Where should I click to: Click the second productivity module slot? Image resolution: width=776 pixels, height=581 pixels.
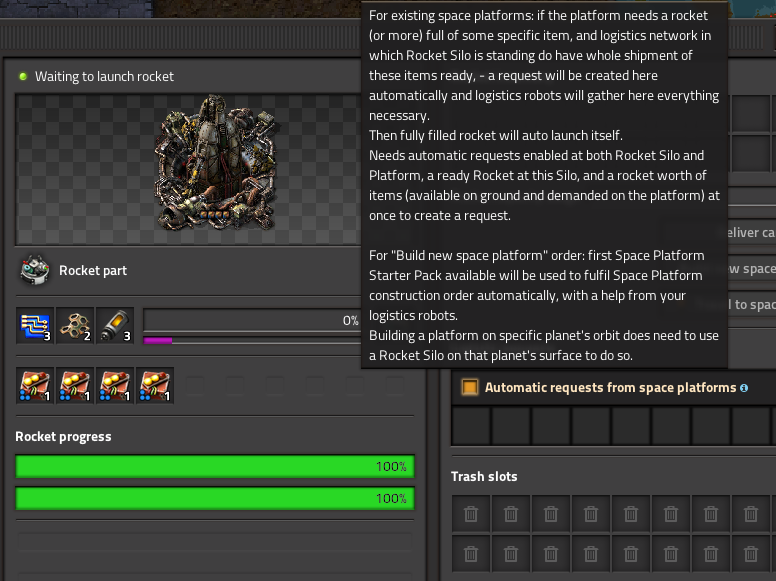(x=75, y=386)
